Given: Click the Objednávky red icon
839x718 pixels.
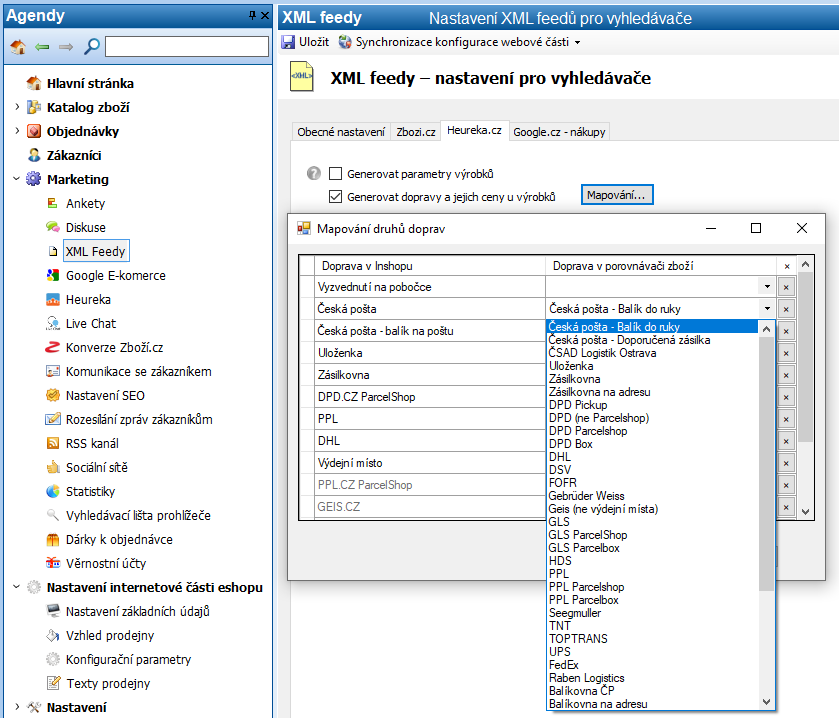Looking at the screenshot, I should click(x=34, y=131).
